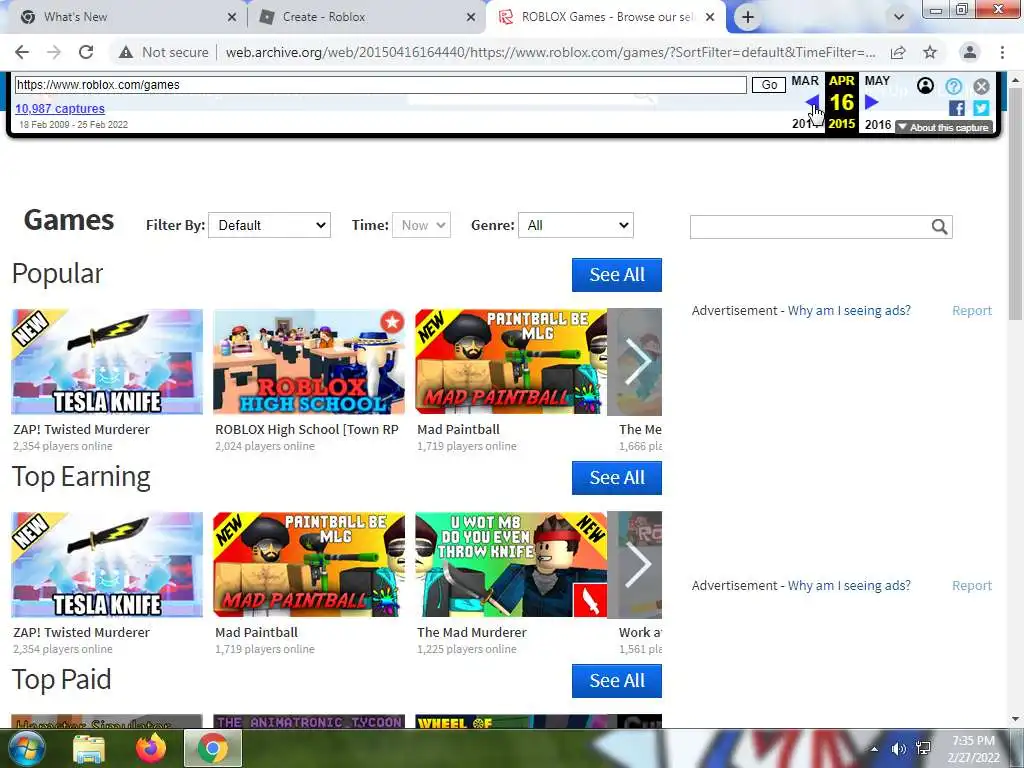Screen dimensions: 1024x768
Task: Reload the current page
Action: coord(86,52)
